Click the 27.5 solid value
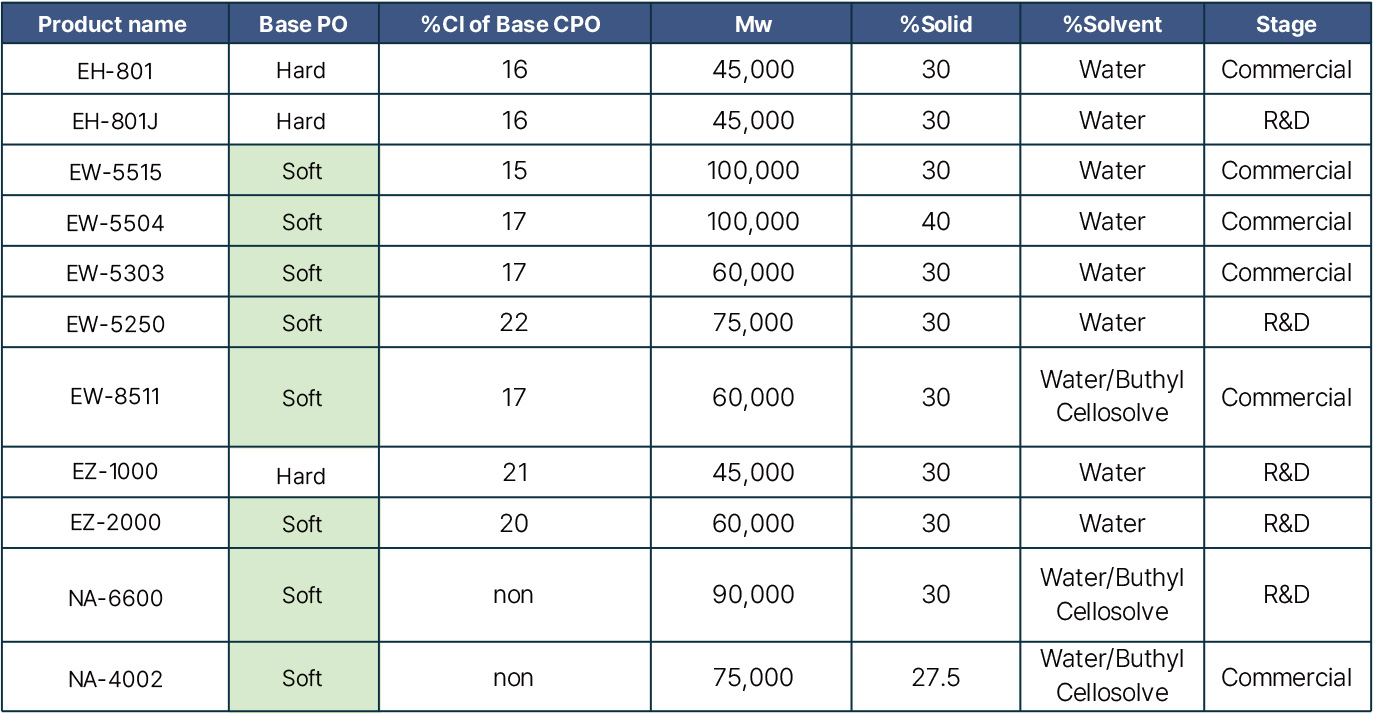 (x=936, y=678)
